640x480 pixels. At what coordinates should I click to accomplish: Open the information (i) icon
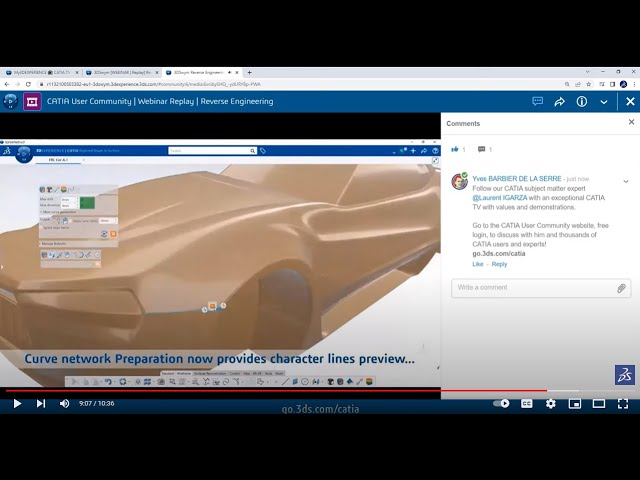coord(582,102)
